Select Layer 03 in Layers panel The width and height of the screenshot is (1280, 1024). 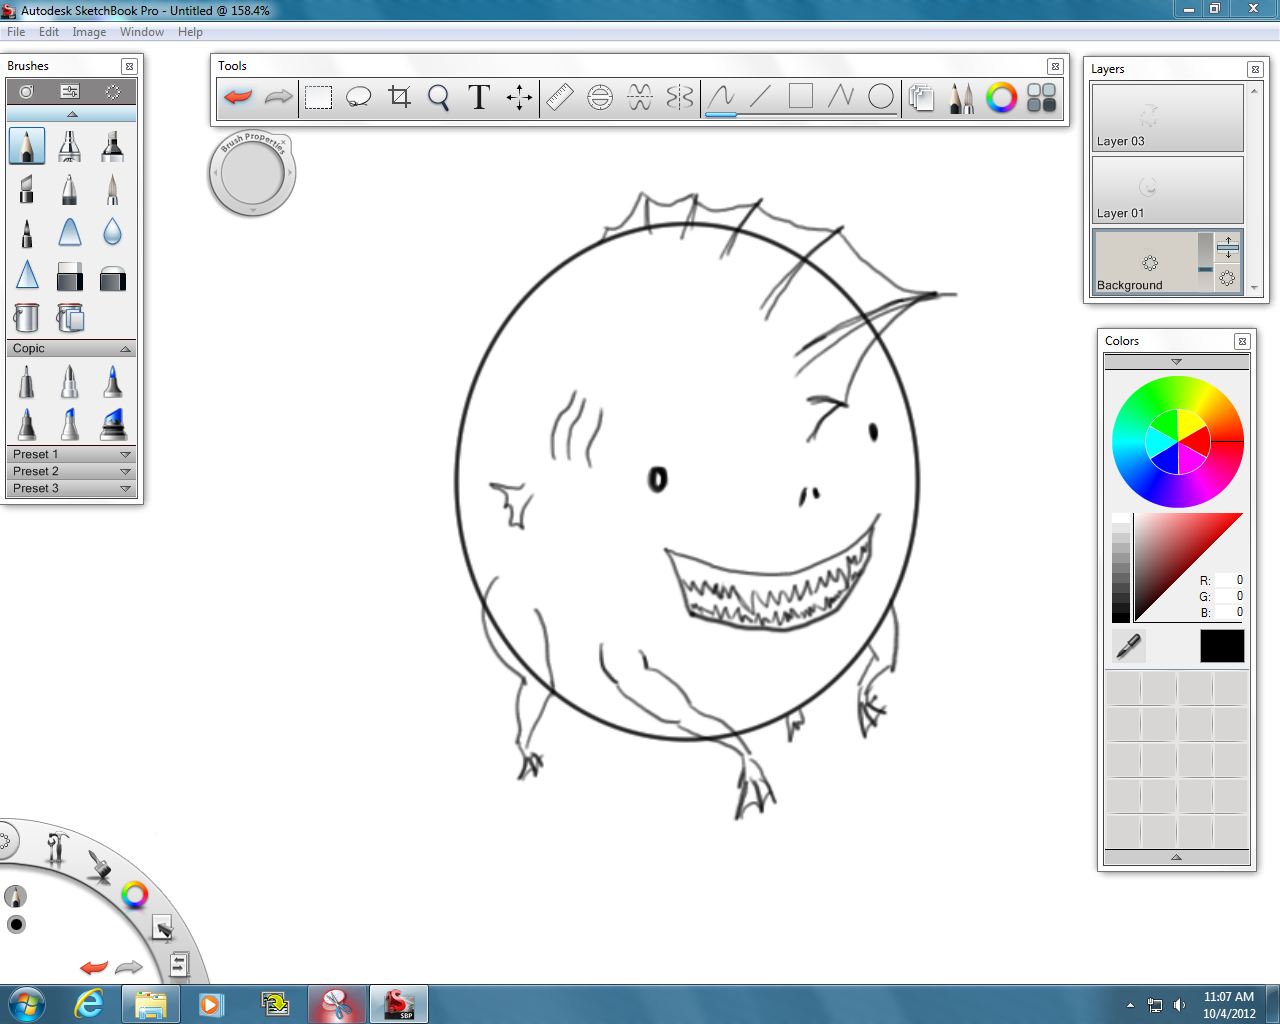click(x=1167, y=118)
